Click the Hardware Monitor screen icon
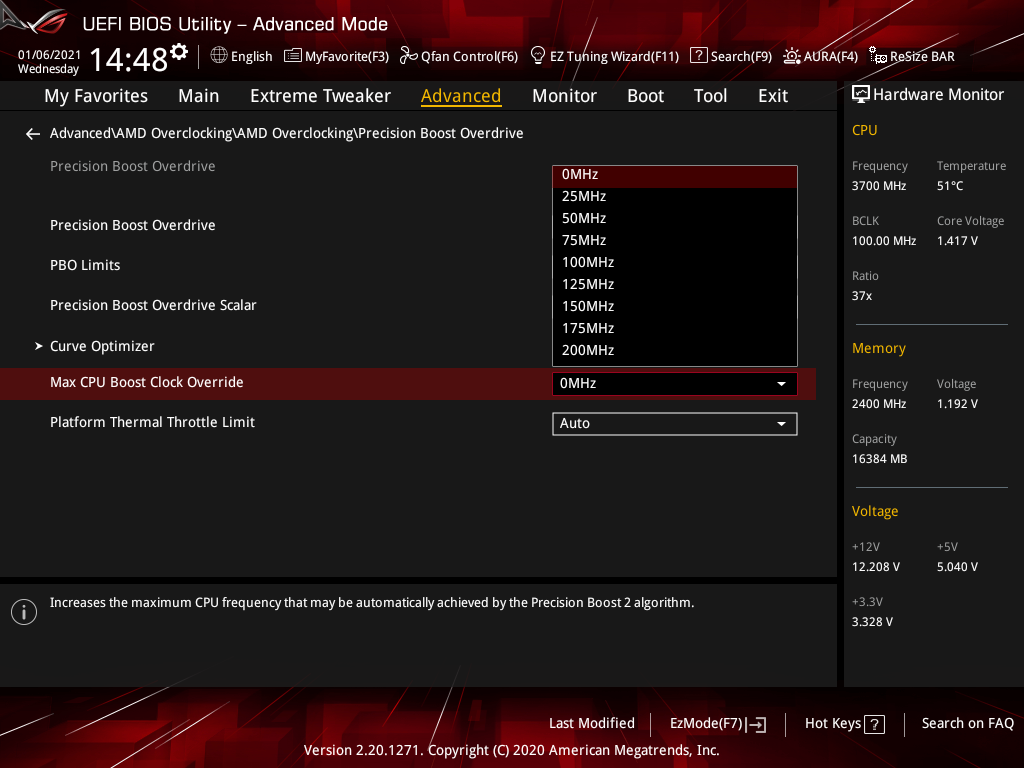This screenshot has height=768, width=1024. tap(861, 95)
